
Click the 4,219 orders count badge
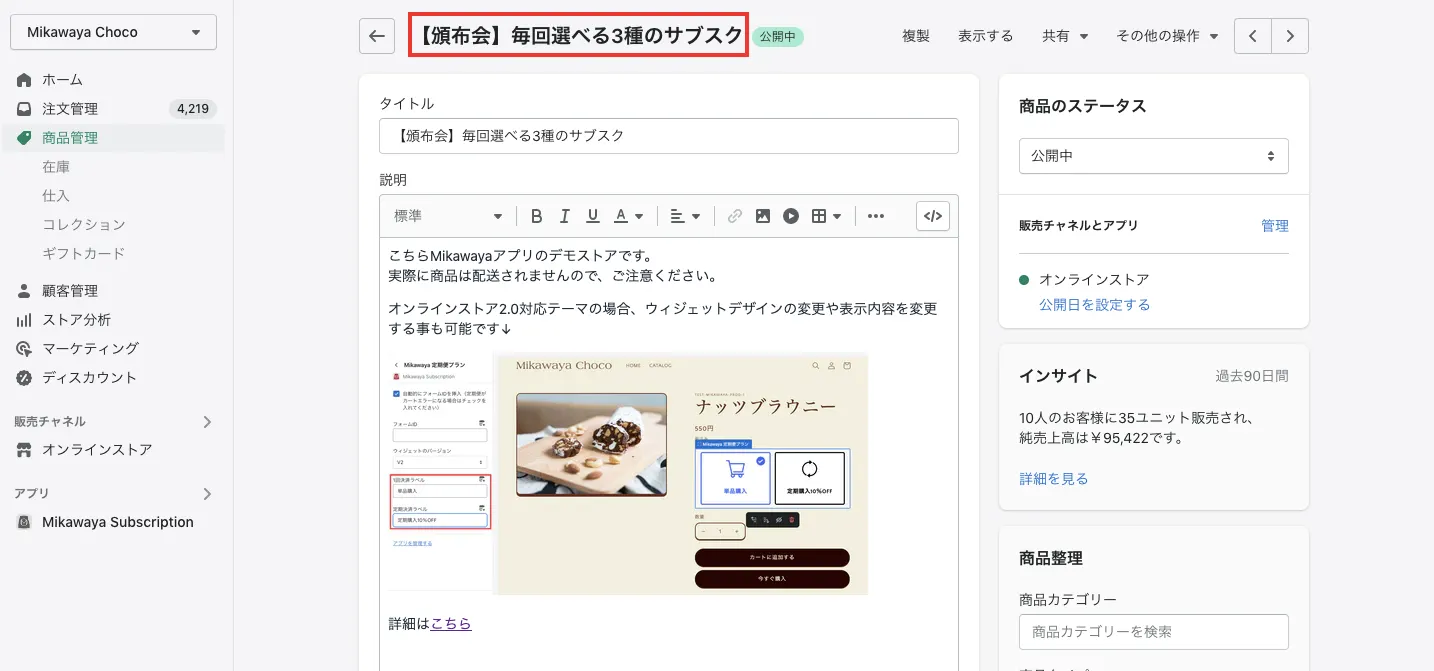pyautogui.click(x=193, y=109)
